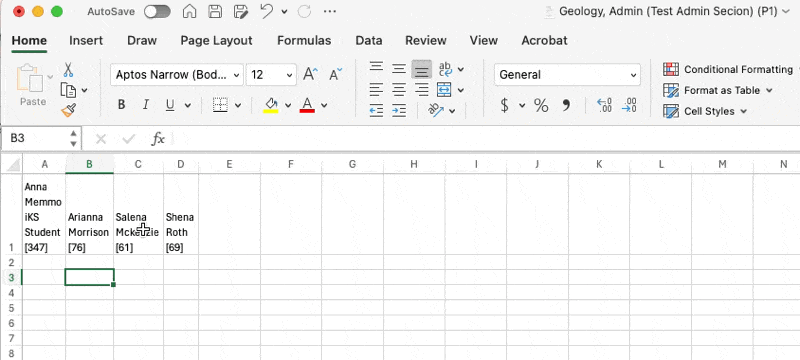This screenshot has width=800, height=360.
Task: Click the Middle Align icon
Action: click(399, 69)
